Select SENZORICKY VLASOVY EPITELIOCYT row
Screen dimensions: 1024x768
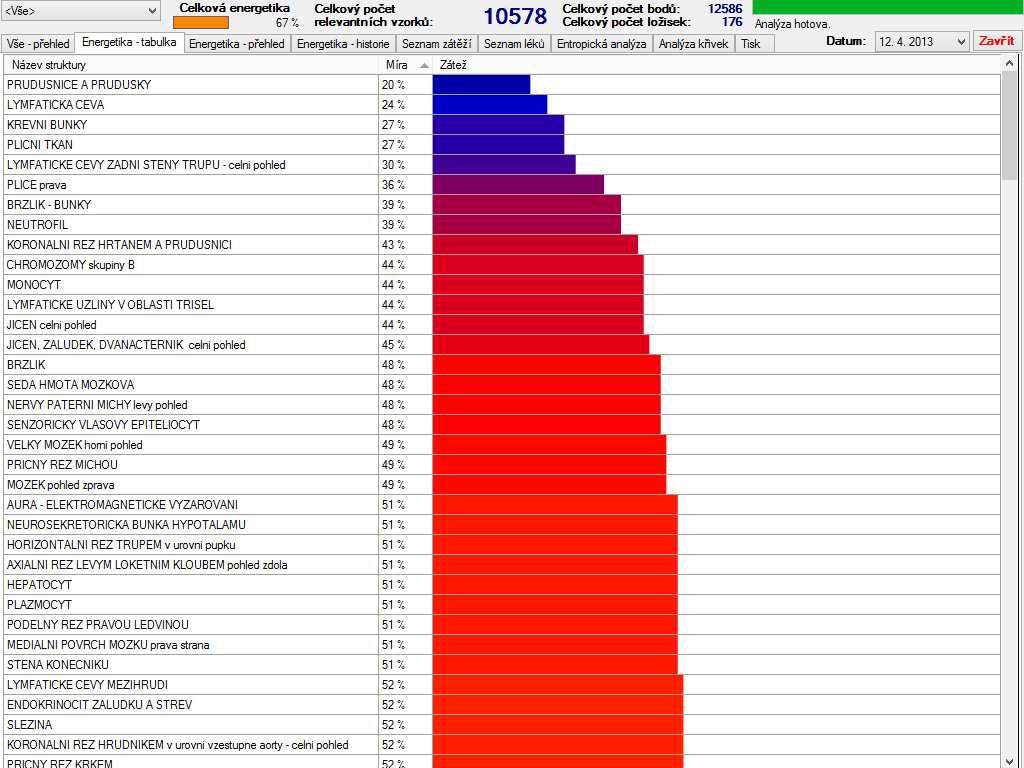click(502, 424)
